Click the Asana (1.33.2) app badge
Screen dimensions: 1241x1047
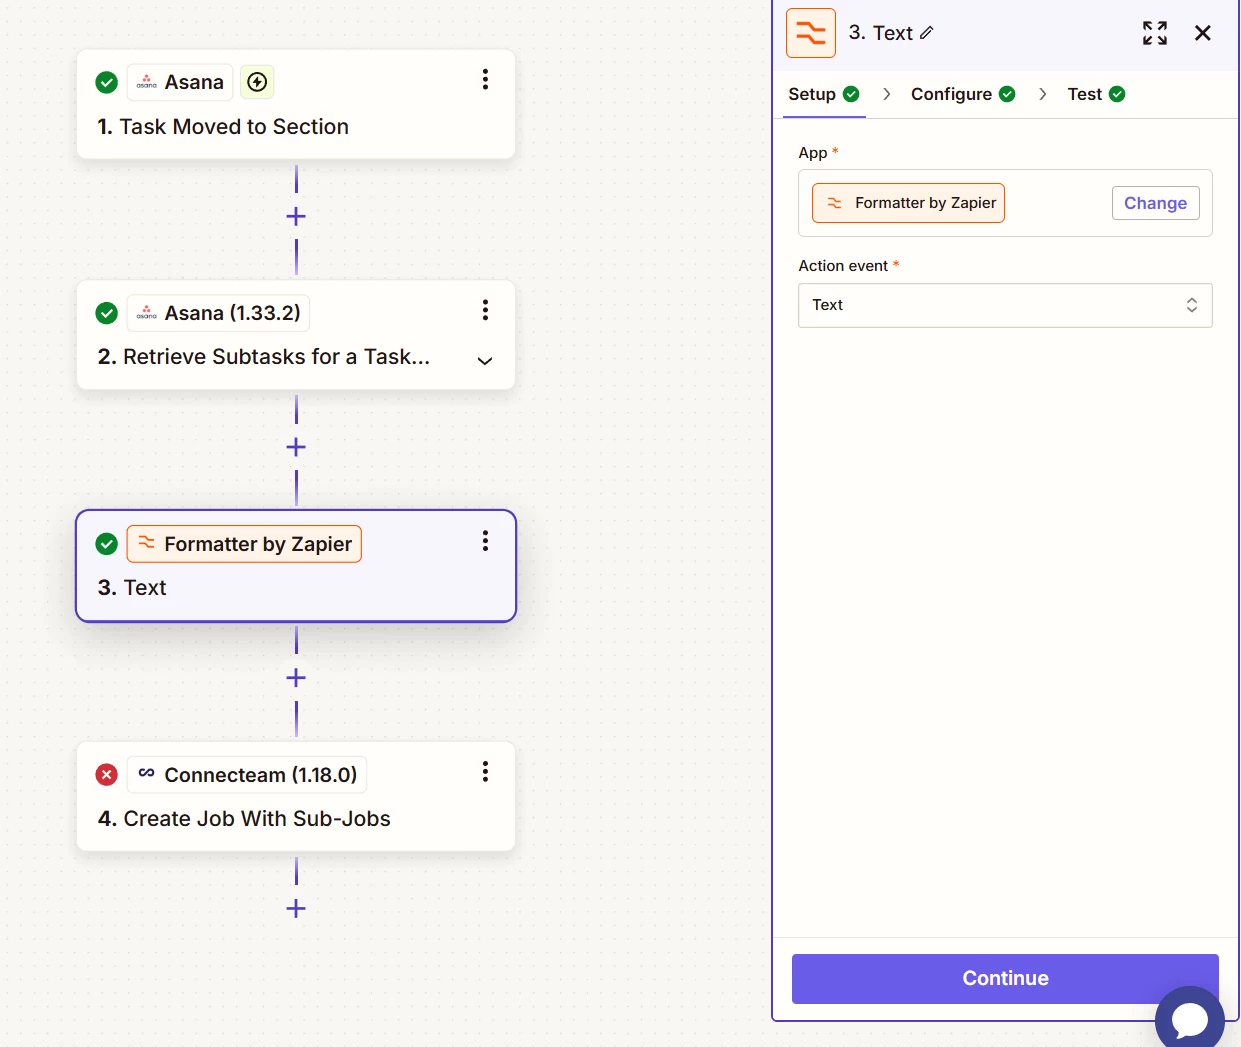pyautogui.click(x=218, y=313)
